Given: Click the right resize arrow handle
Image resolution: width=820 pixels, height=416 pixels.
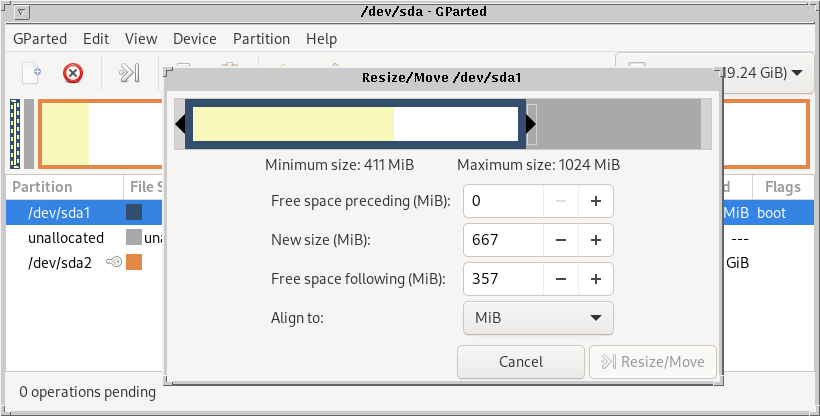Looking at the screenshot, I should click(531, 124).
